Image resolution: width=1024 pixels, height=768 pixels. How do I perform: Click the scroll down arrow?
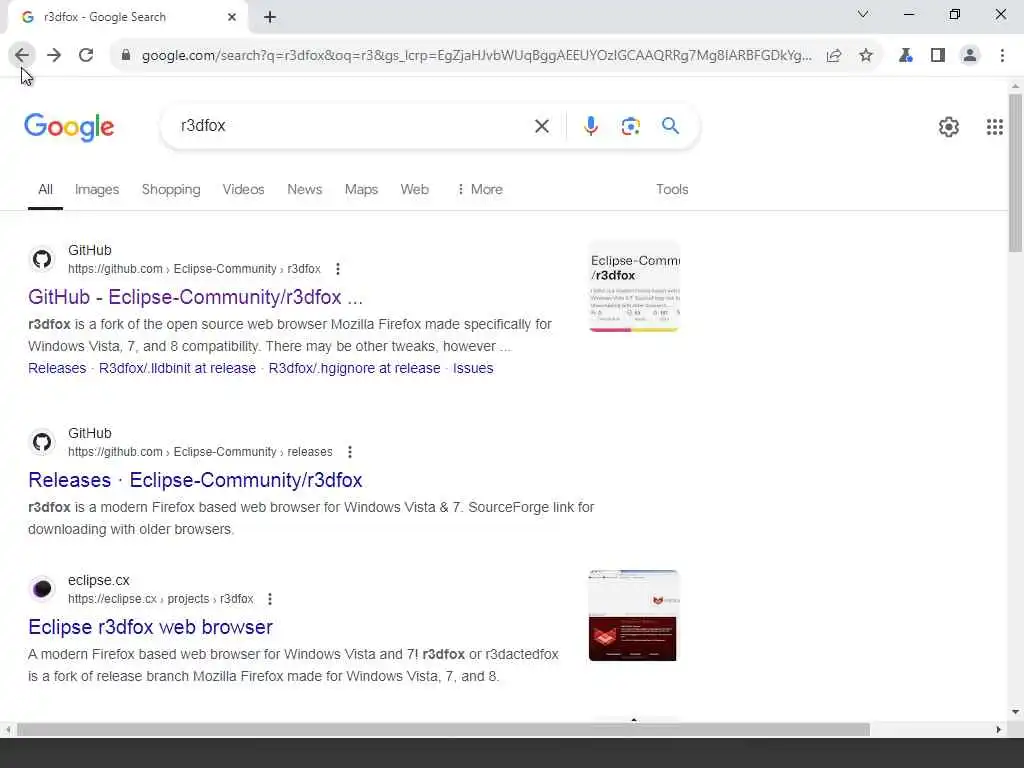point(1015,712)
